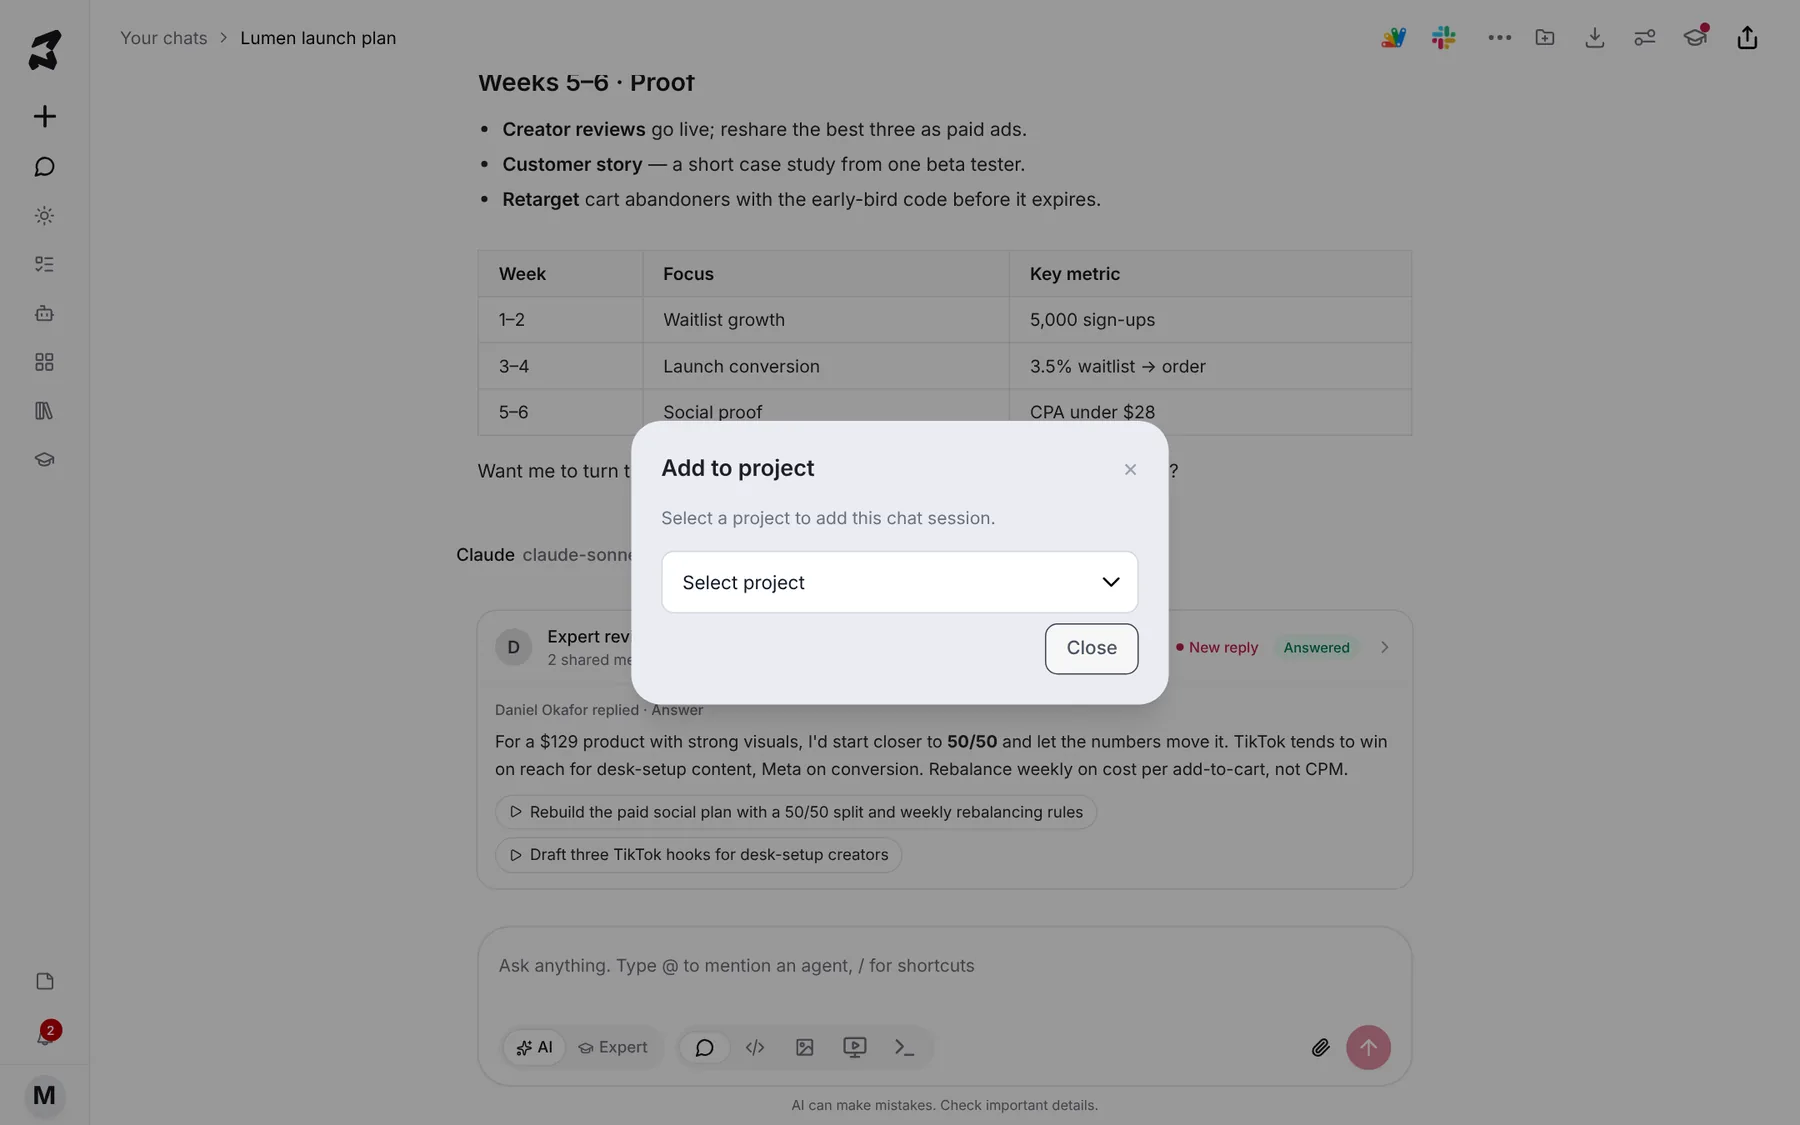Select code mode icon in composer

[755, 1047]
